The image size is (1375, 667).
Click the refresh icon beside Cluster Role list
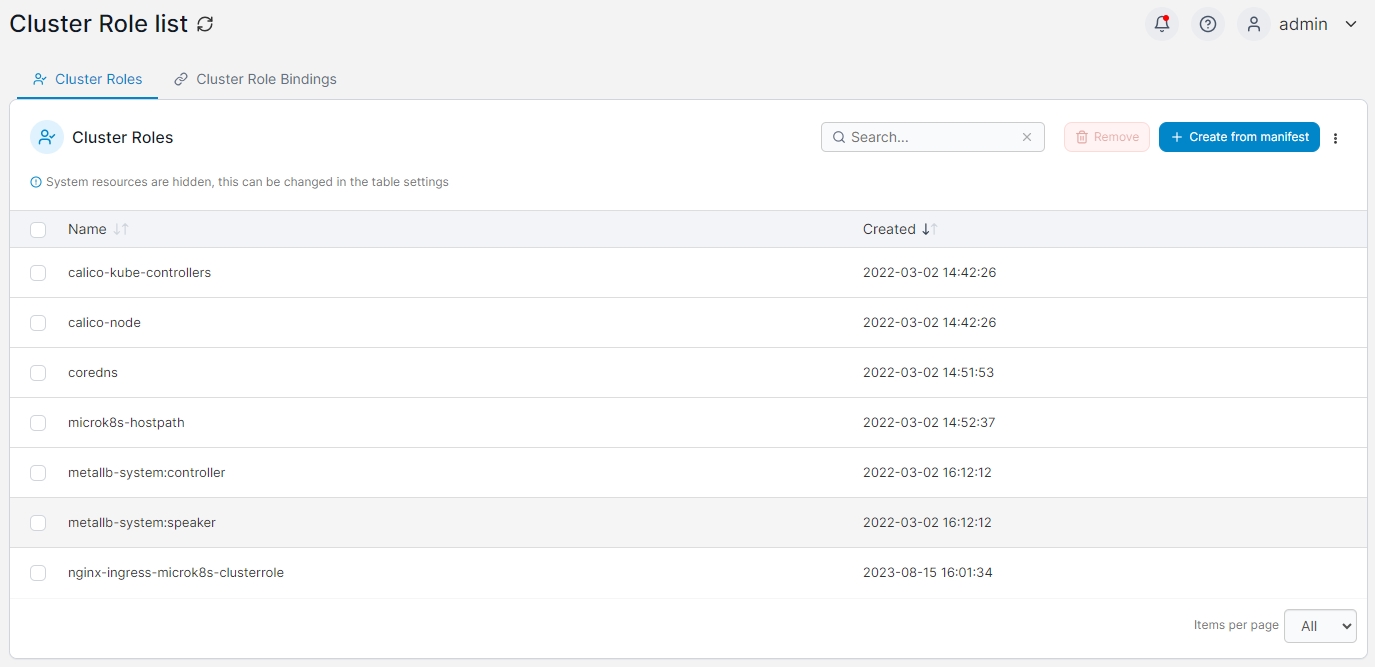[205, 25]
